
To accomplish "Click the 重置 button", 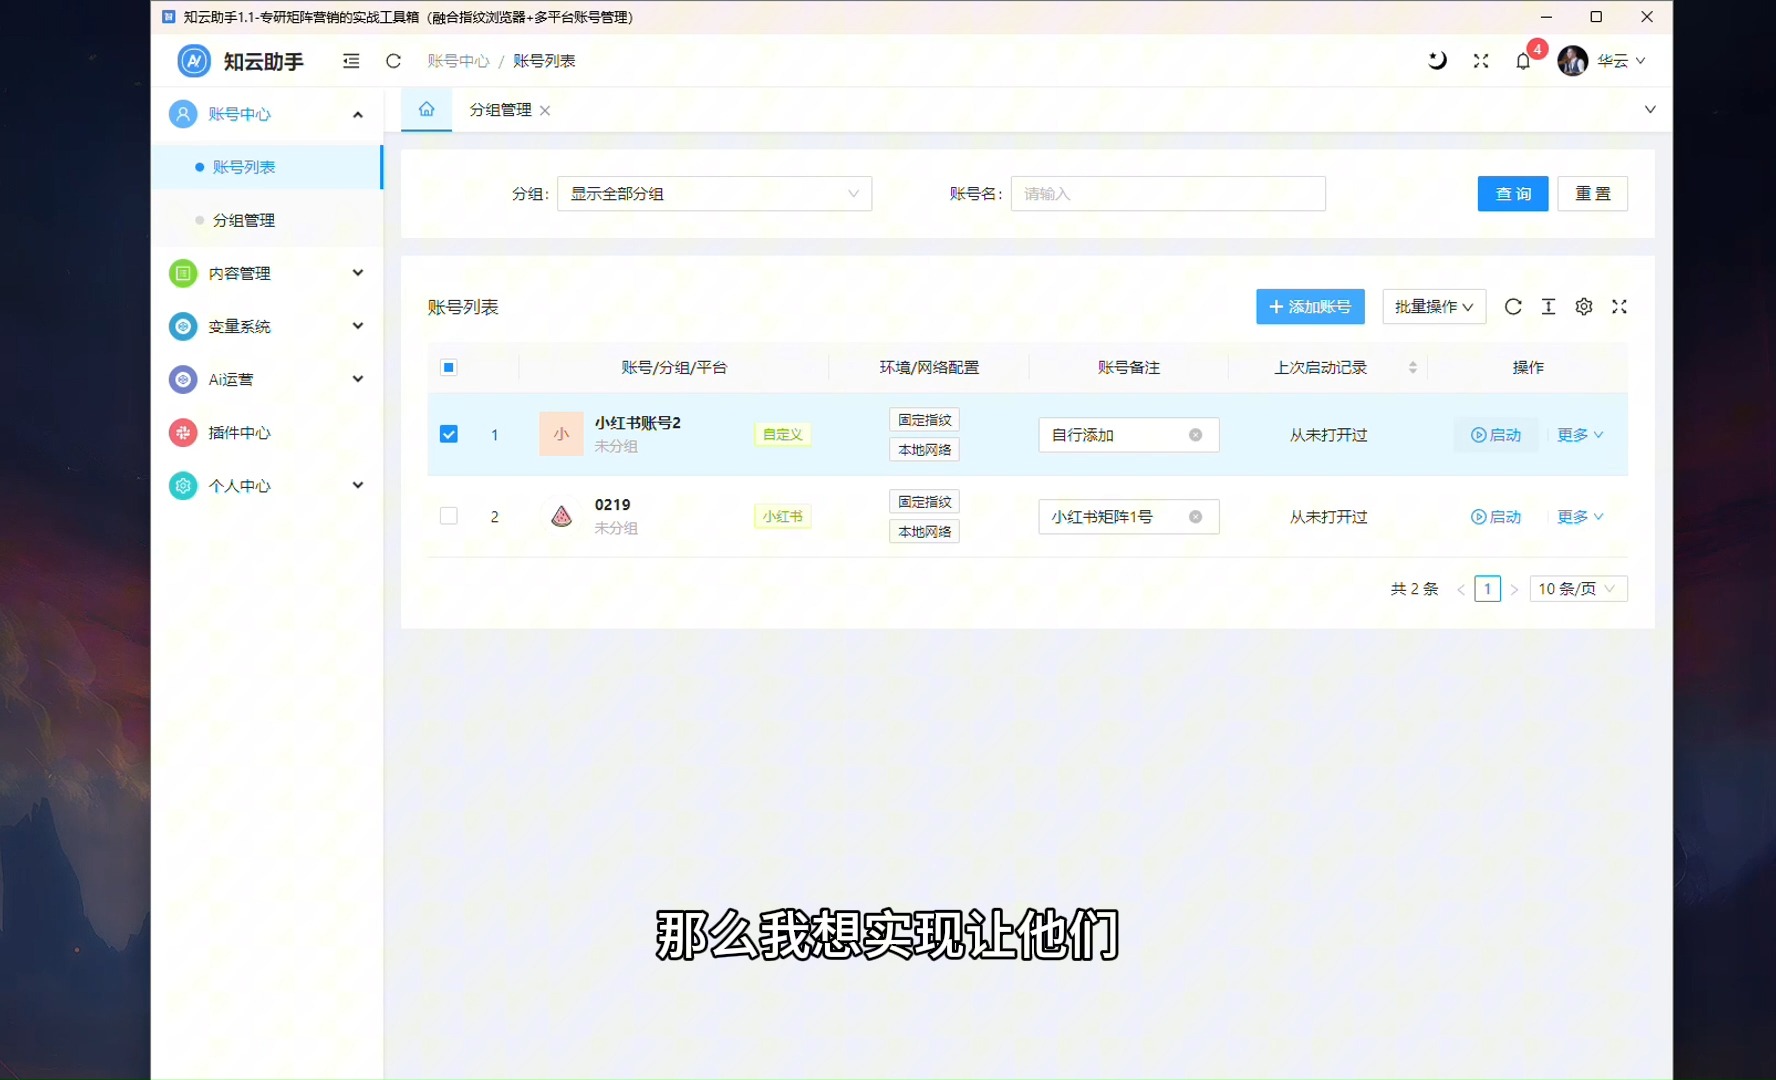I will [1593, 194].
